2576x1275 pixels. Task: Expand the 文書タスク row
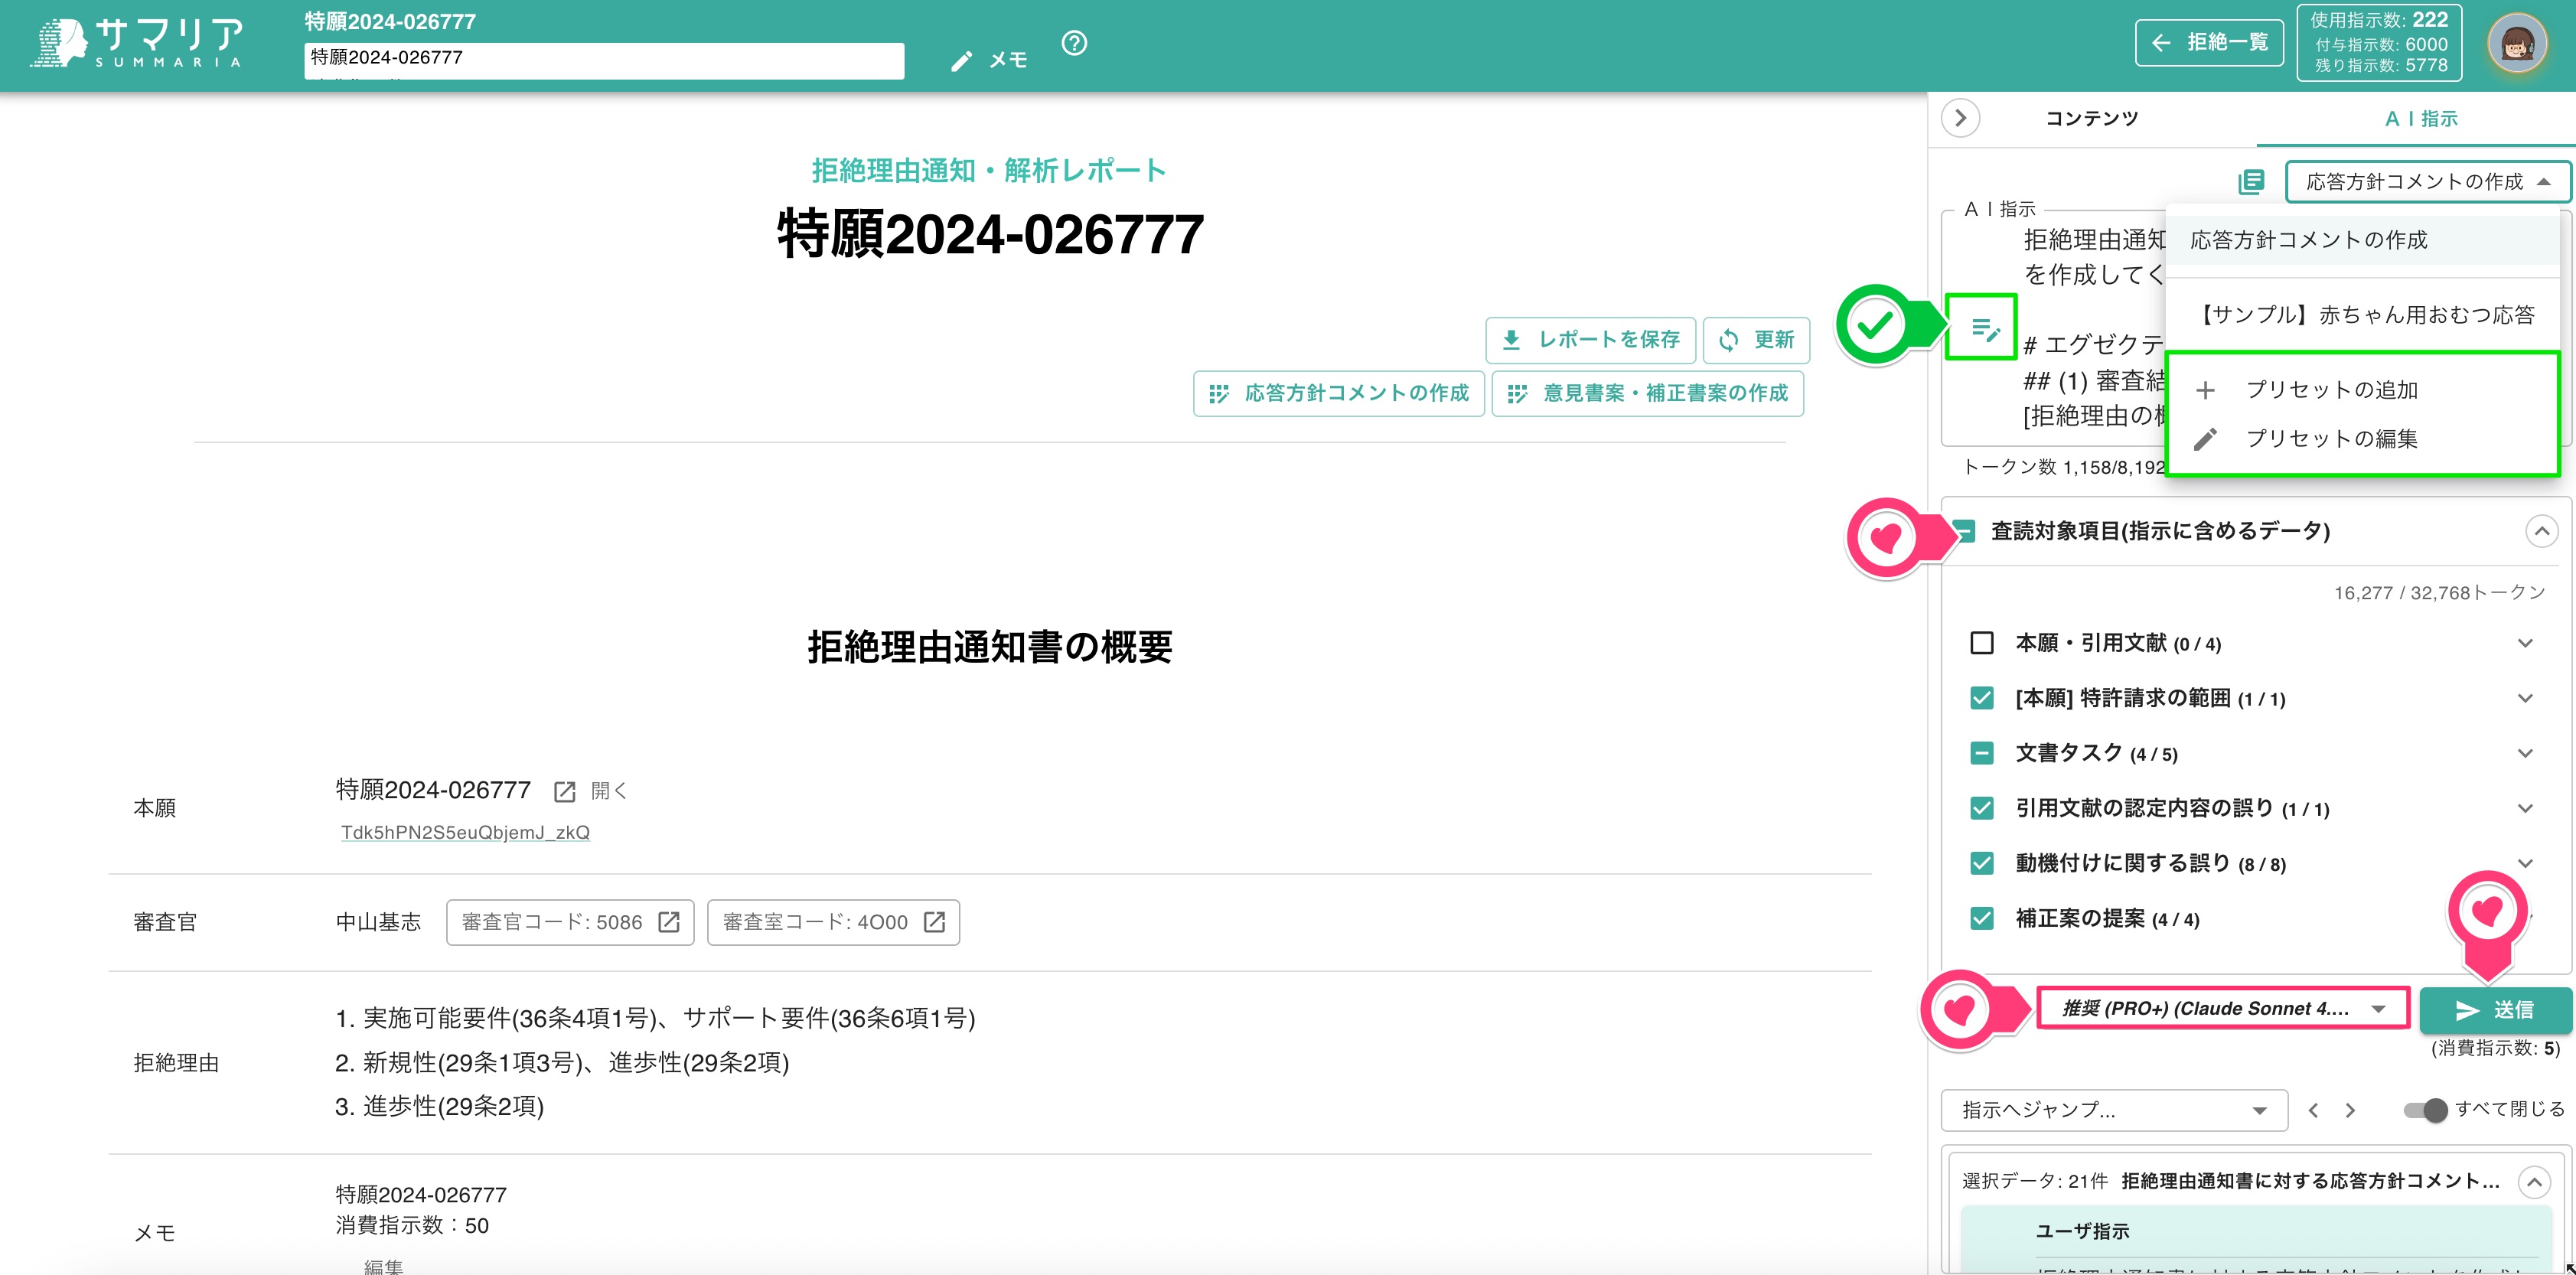pos(2525,753)
